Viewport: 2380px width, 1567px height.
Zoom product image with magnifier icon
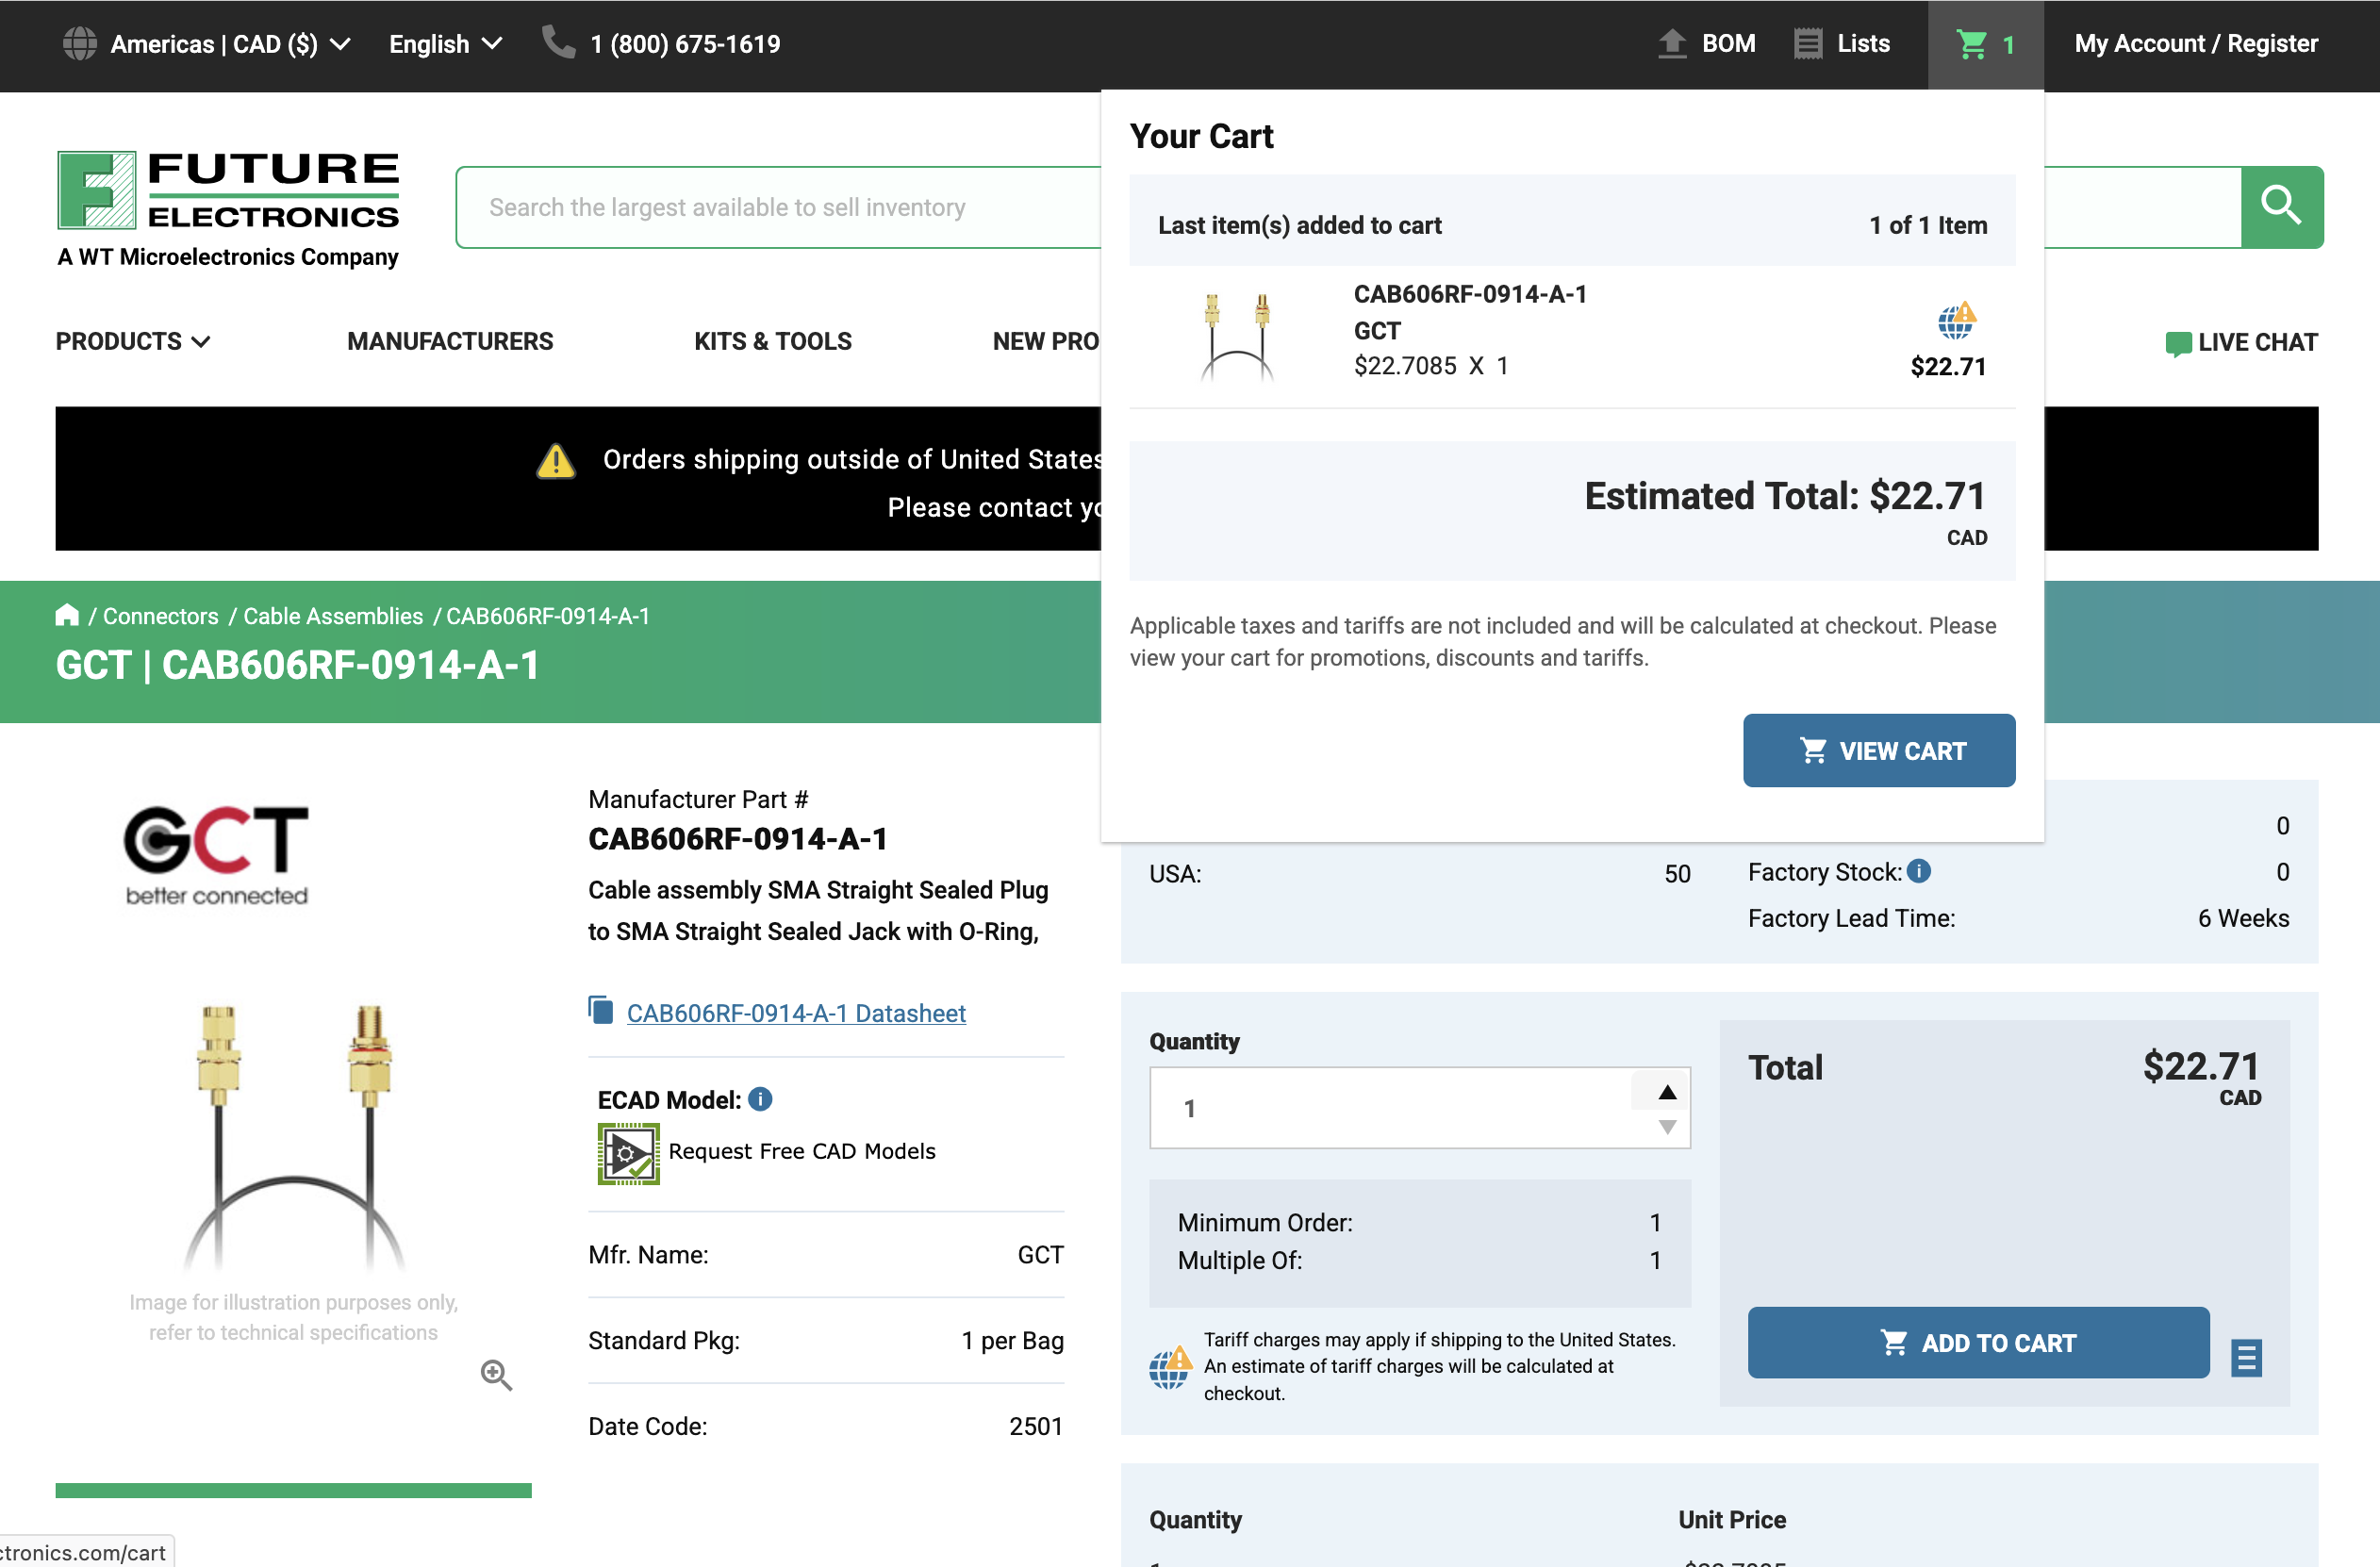coord(496,1375)
